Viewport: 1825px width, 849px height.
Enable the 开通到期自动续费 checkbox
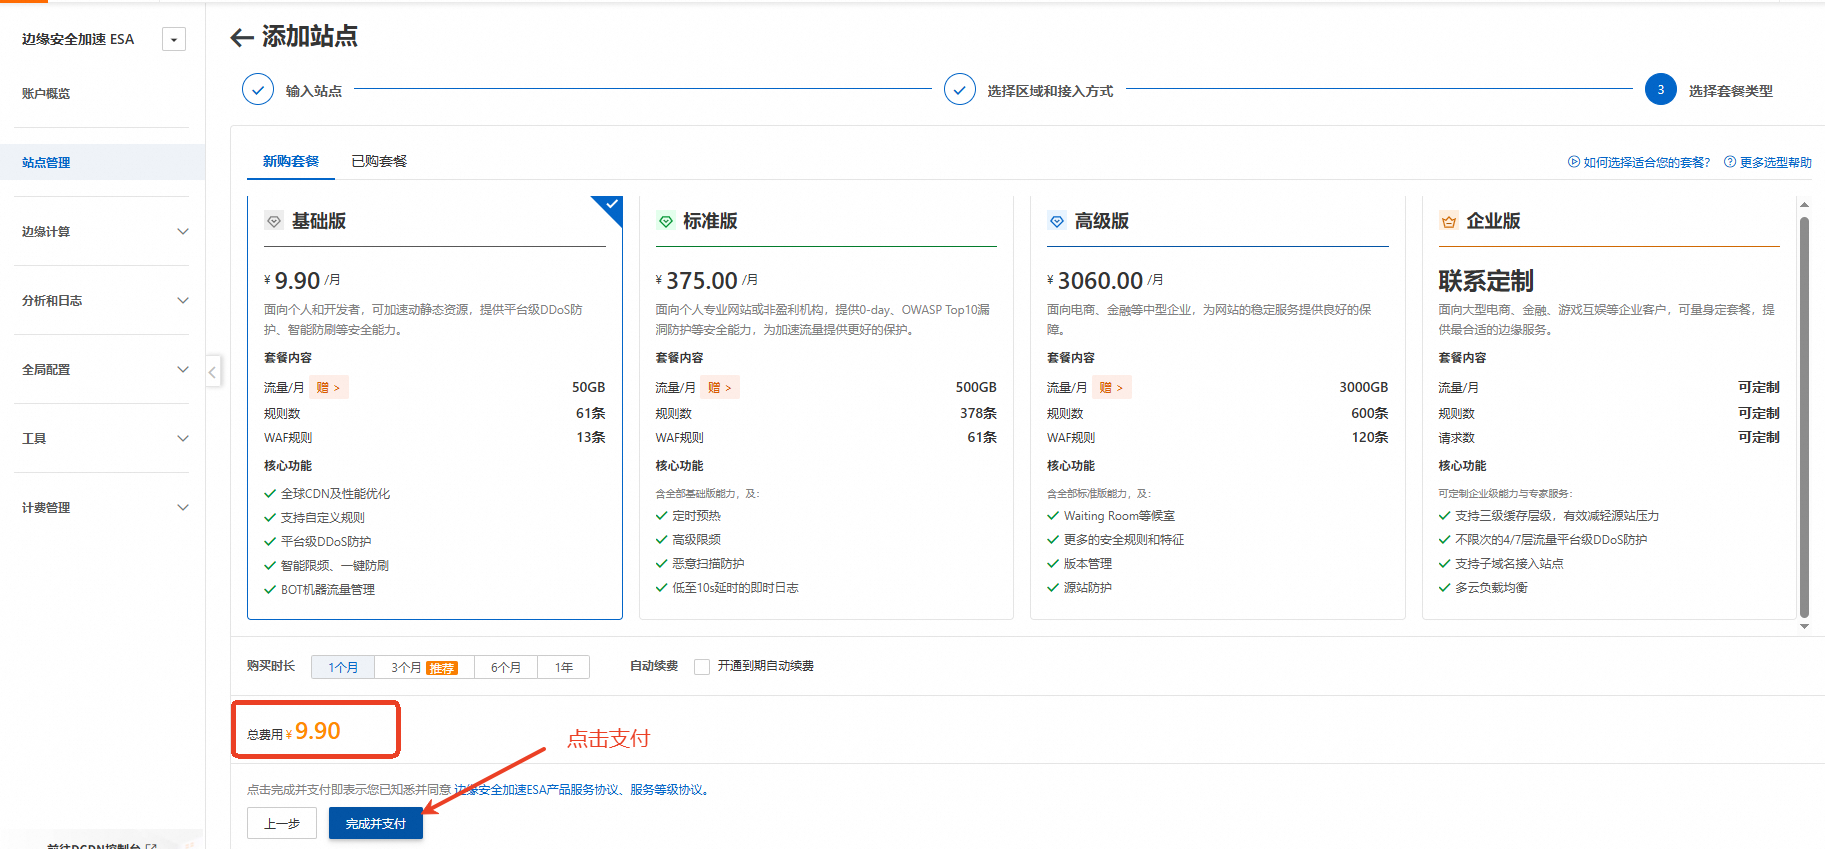click(702, 667)
